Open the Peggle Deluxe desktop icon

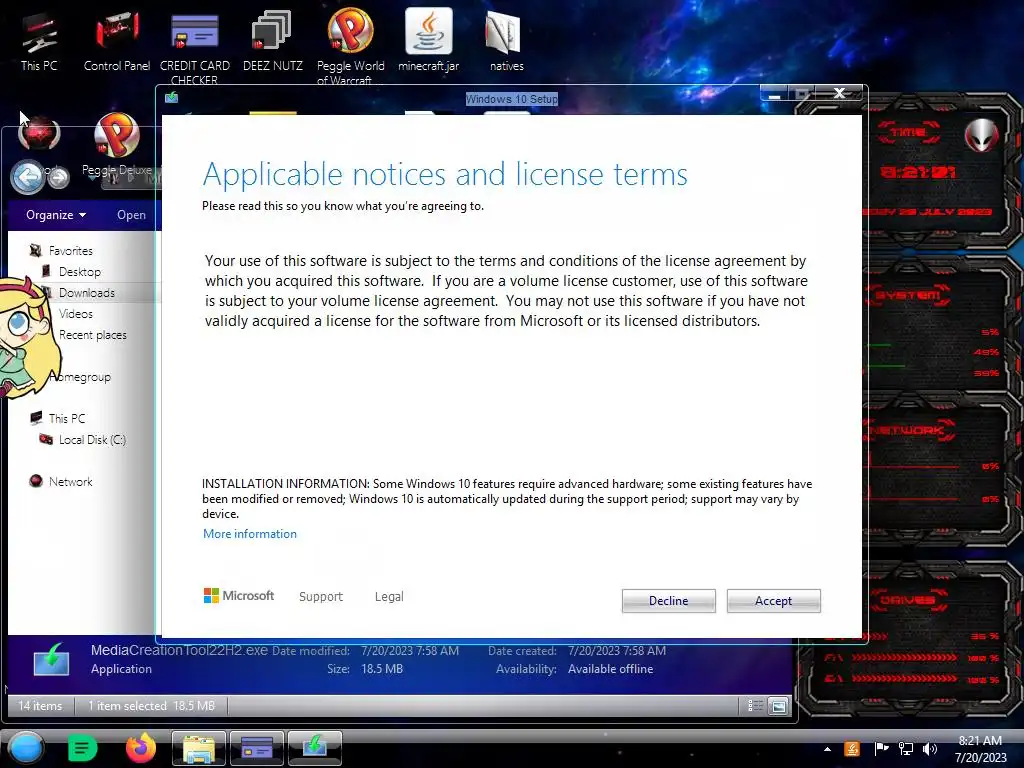[x=117, y=145]
